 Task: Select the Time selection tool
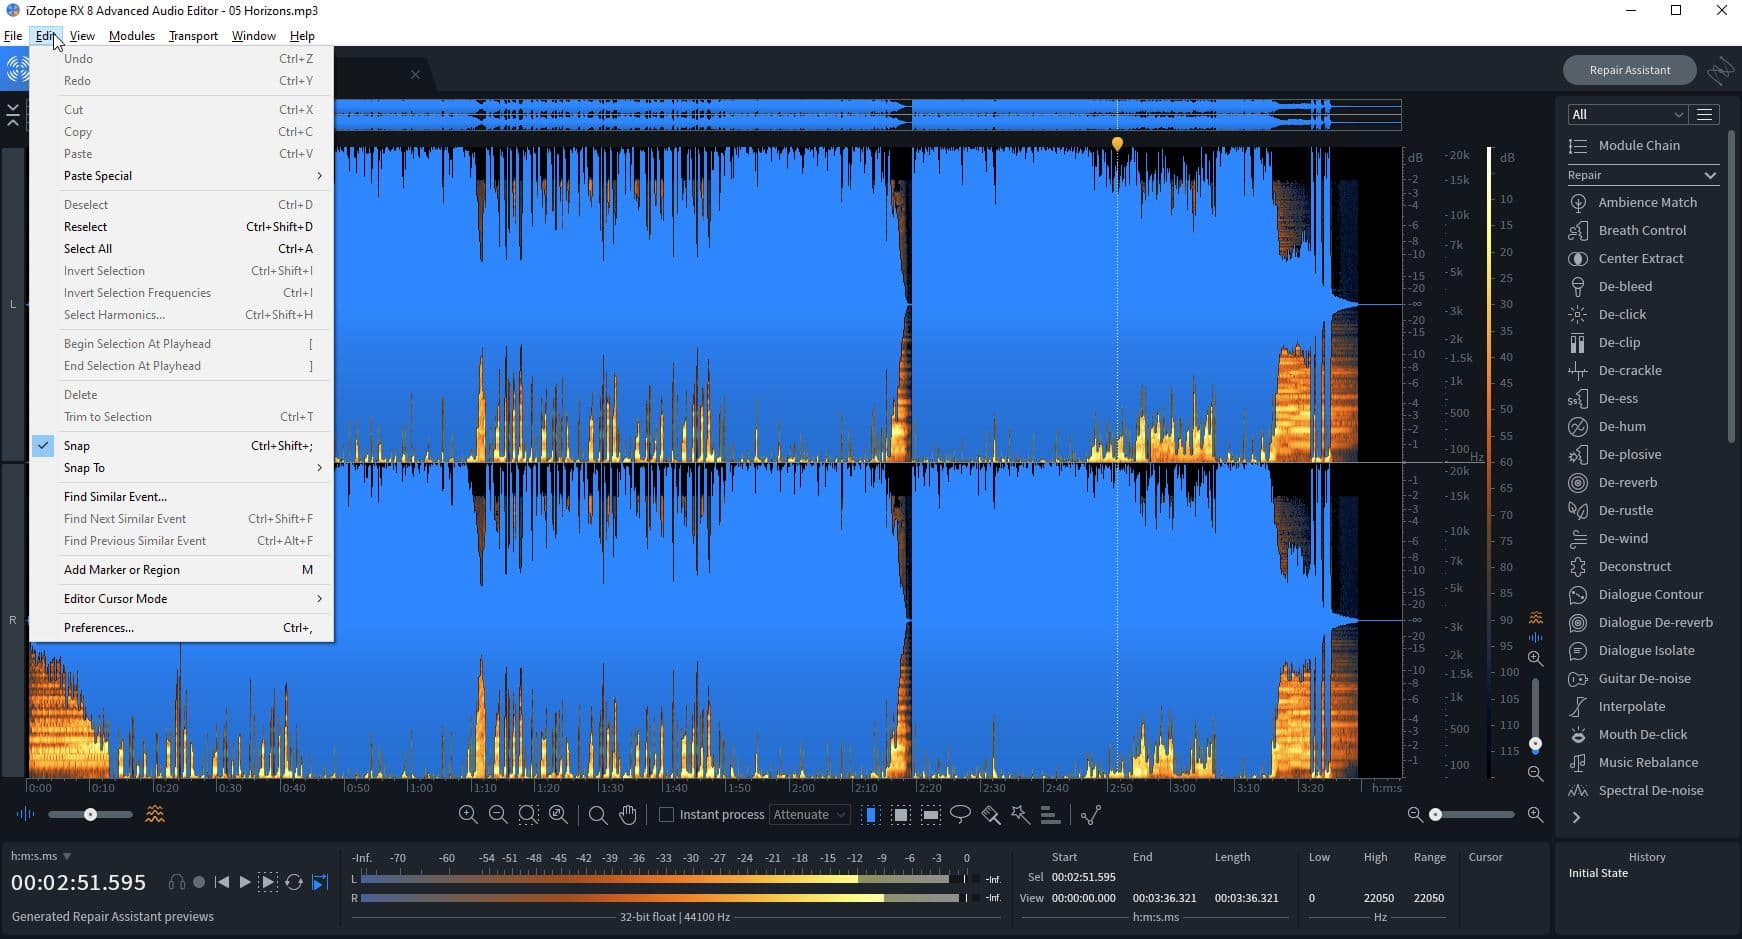click(x=870, y=815)
